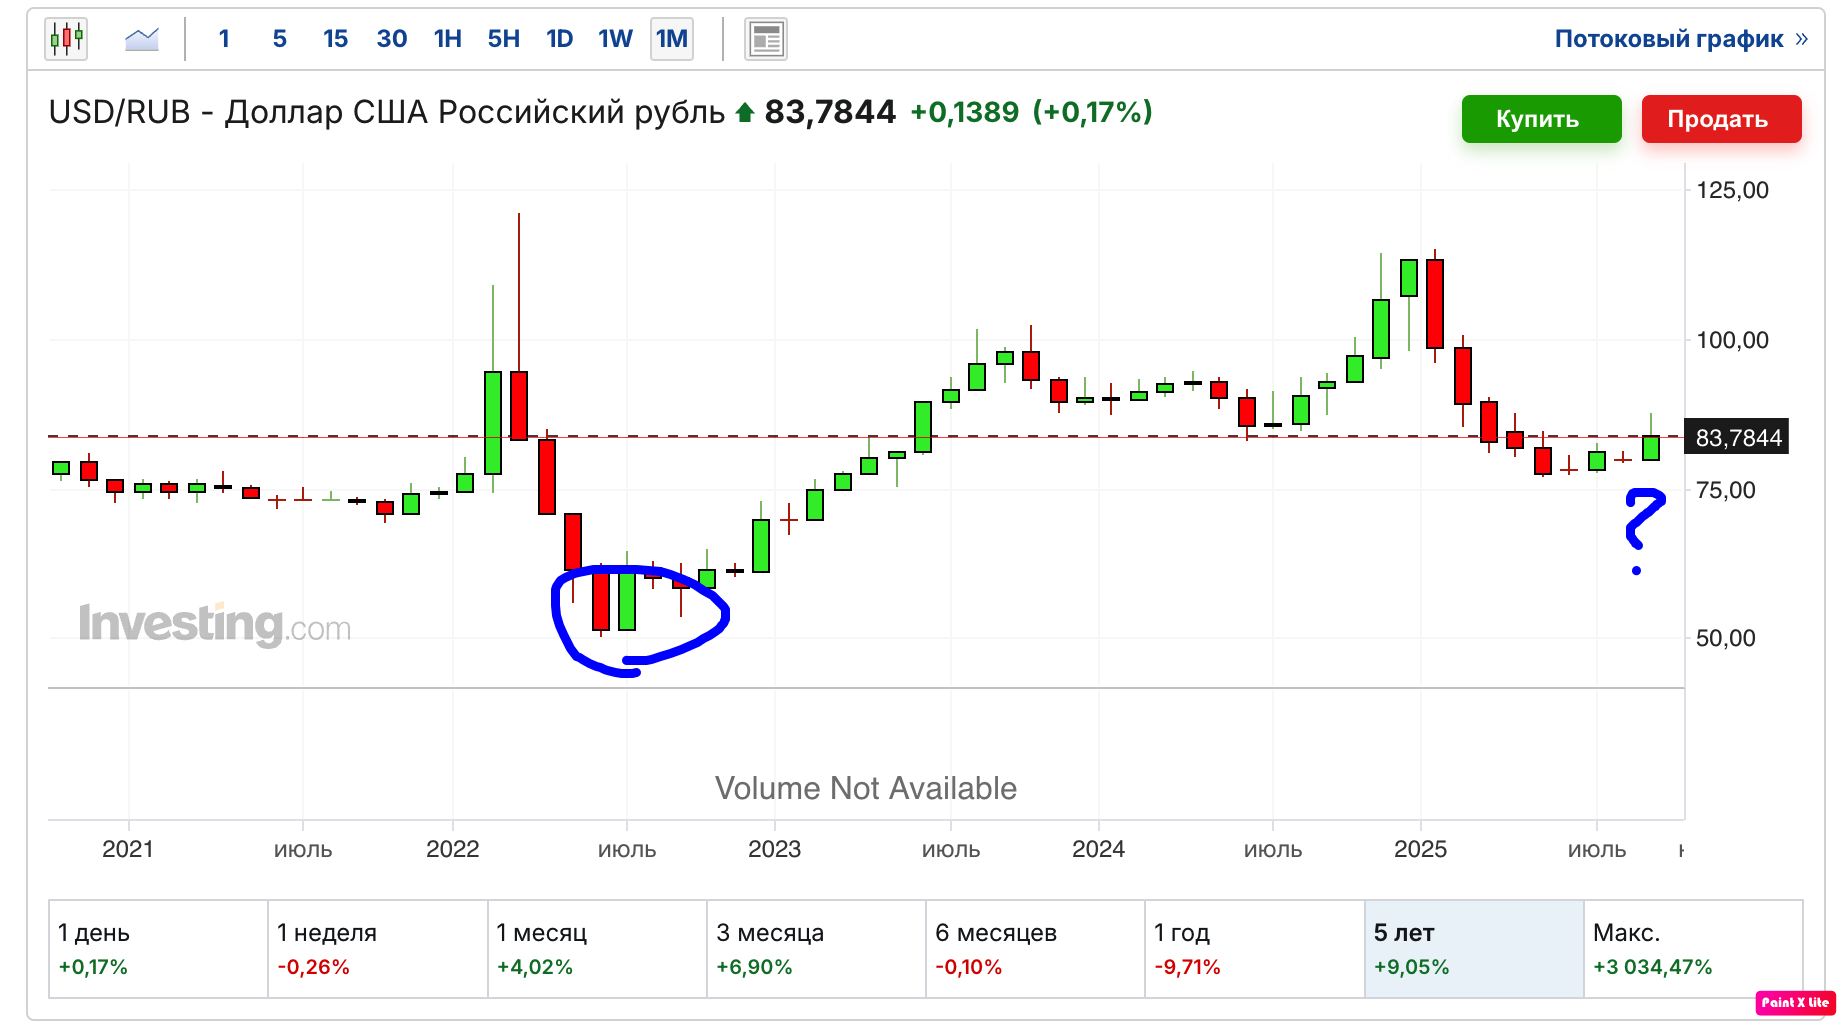Select the candlestick chart type icon
Image resolution: width=1846 pixels, height=1024 pixels.
pyautogui.click(x=66, y=39)
